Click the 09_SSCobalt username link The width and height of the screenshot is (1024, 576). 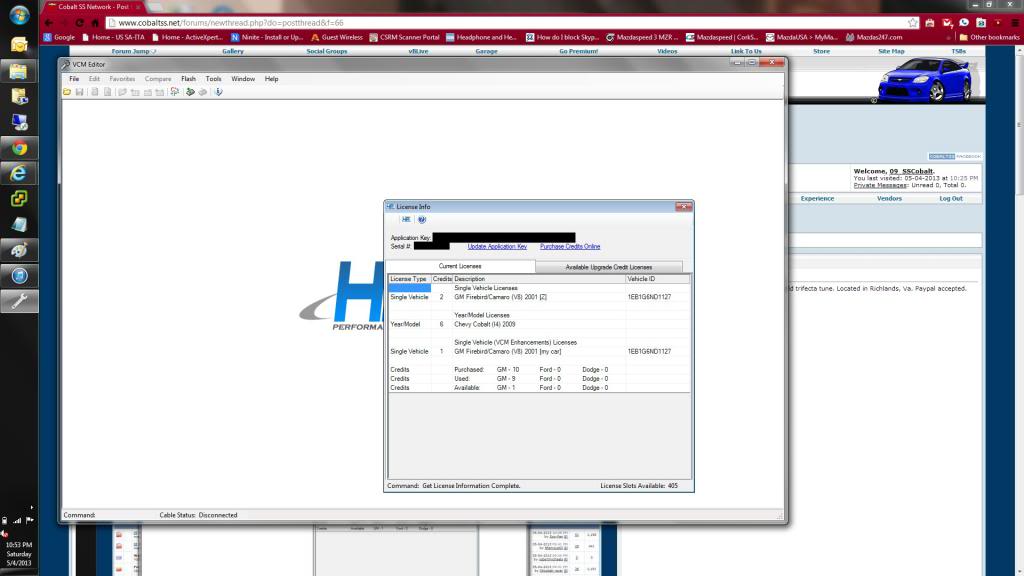[911, 171]
